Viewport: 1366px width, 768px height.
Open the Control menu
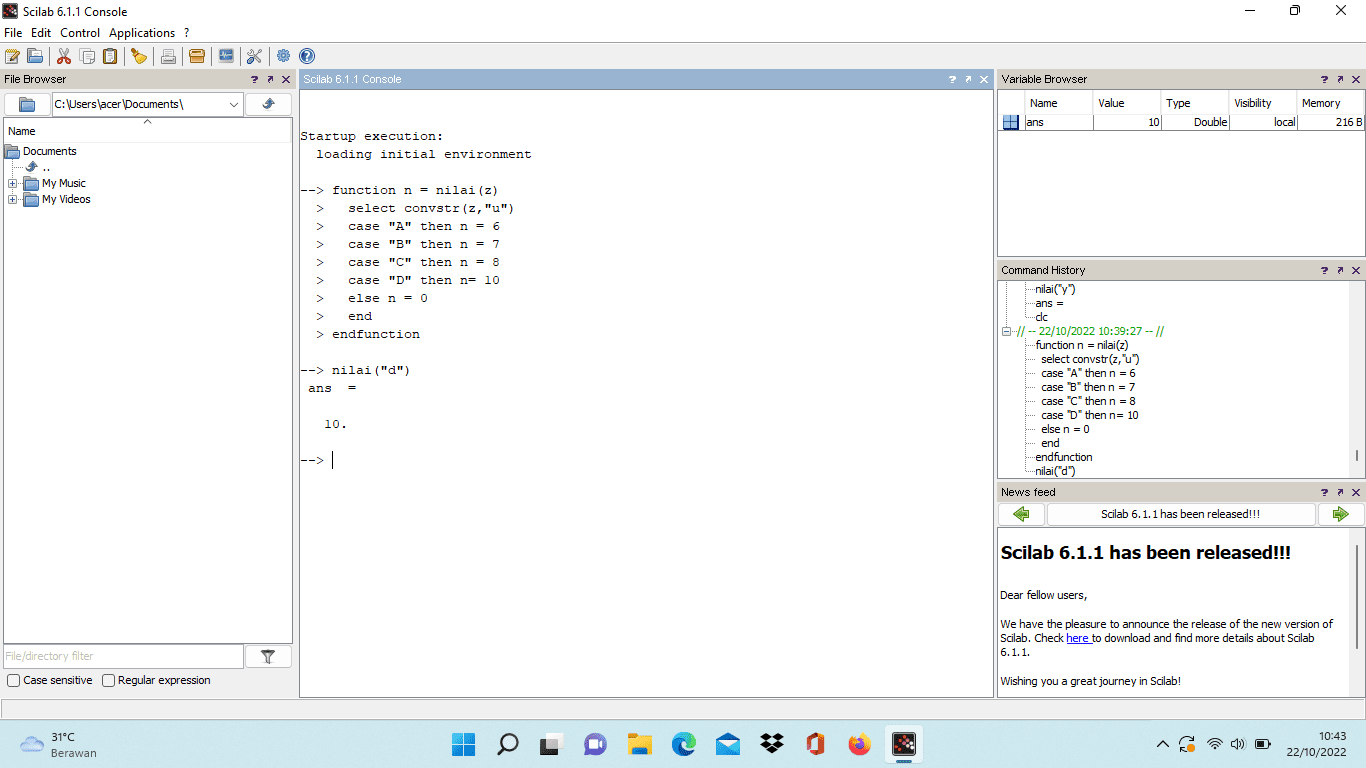[80, 33]
